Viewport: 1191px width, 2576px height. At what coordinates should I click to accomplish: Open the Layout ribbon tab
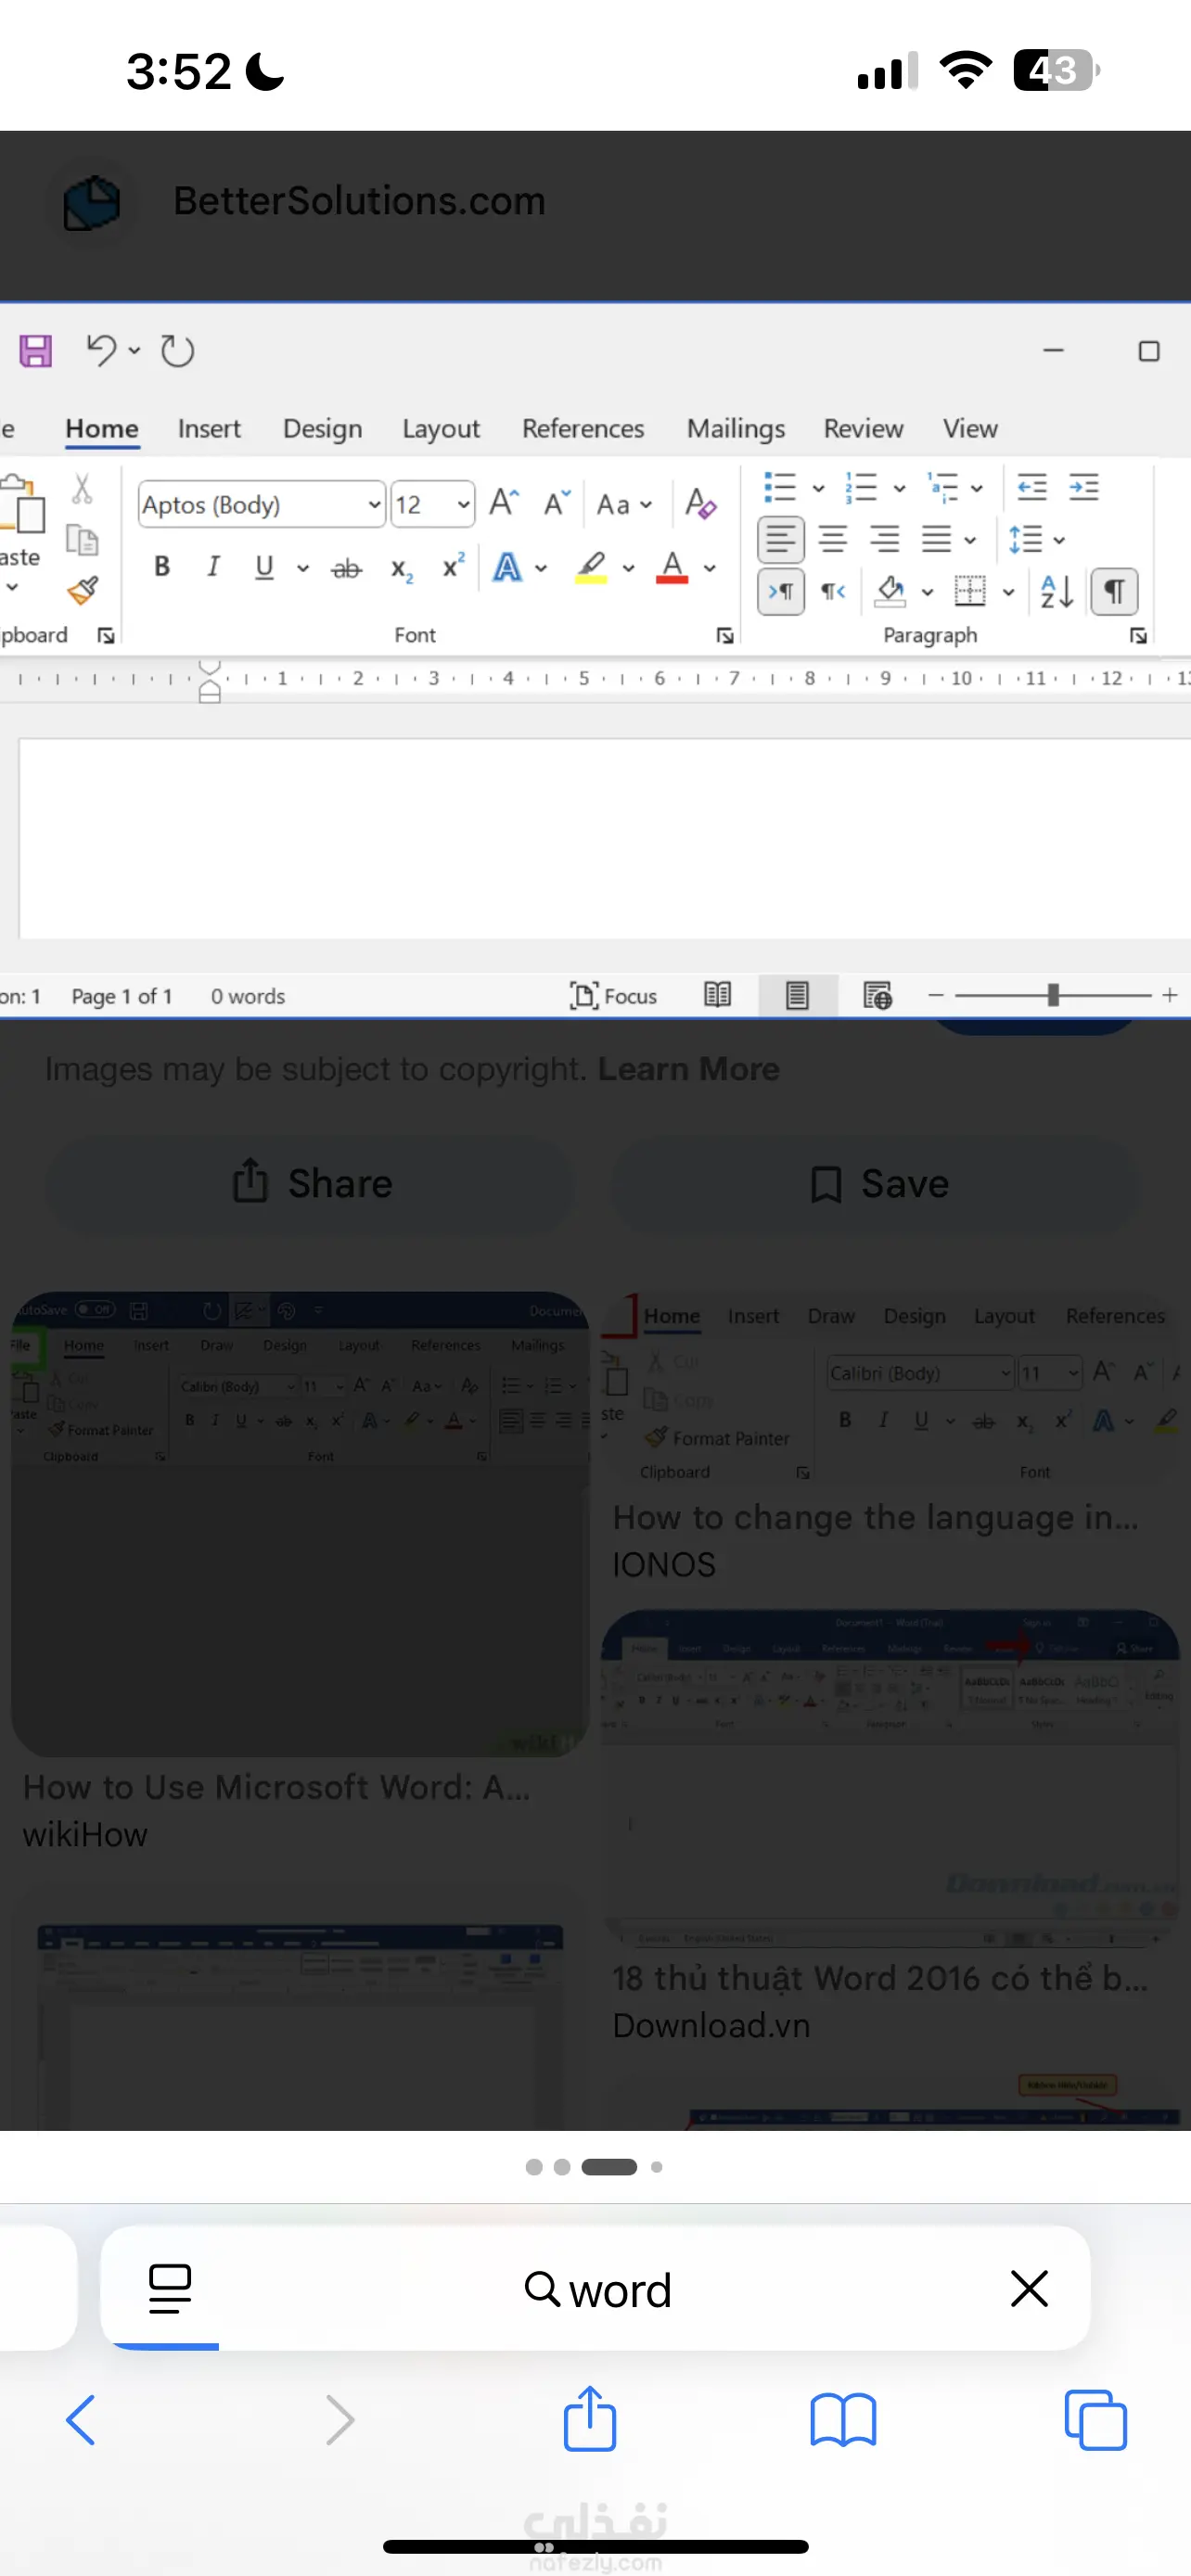pos(441,429)
